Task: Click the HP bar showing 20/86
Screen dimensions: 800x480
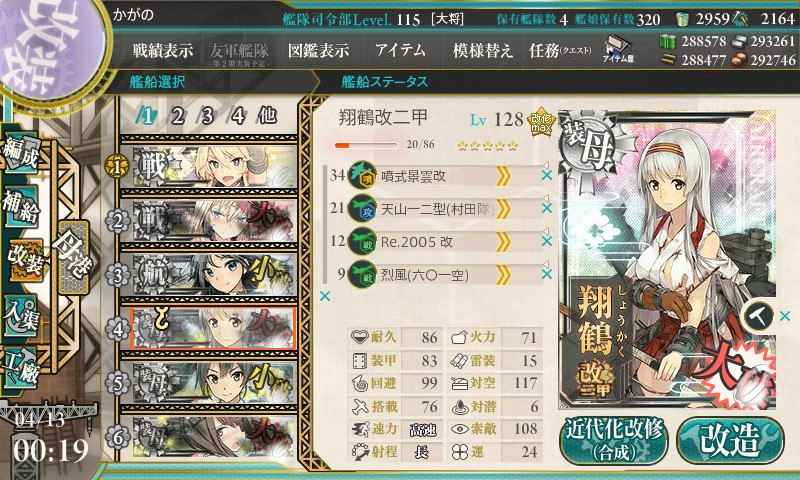Action: pos(366,145)
